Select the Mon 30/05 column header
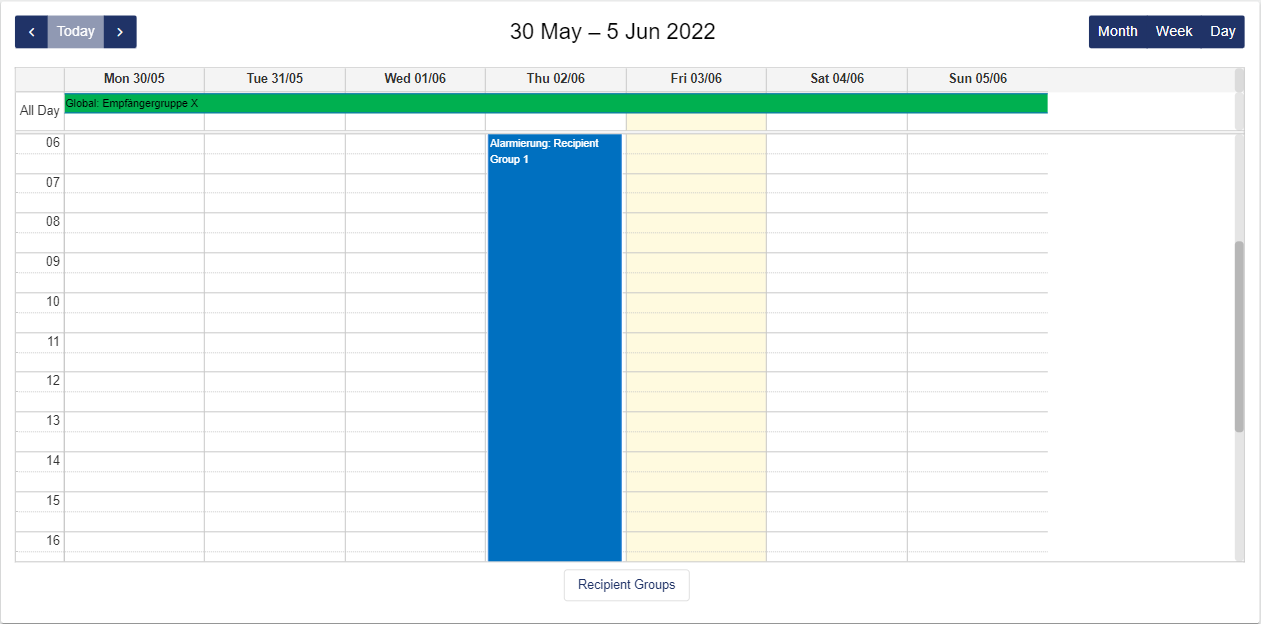This screenshot has height=624, width=1261. coord(134,79)
